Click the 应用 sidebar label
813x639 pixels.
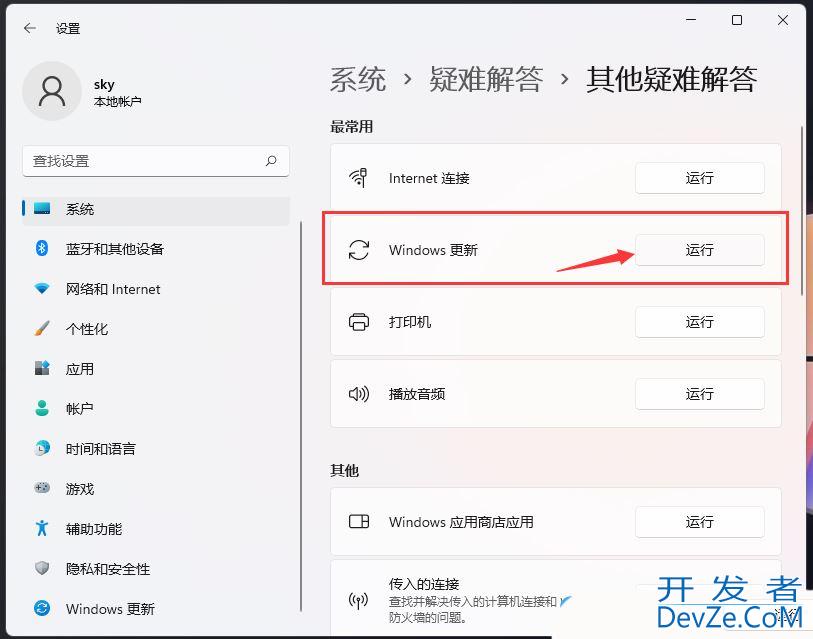coord(80,369)
